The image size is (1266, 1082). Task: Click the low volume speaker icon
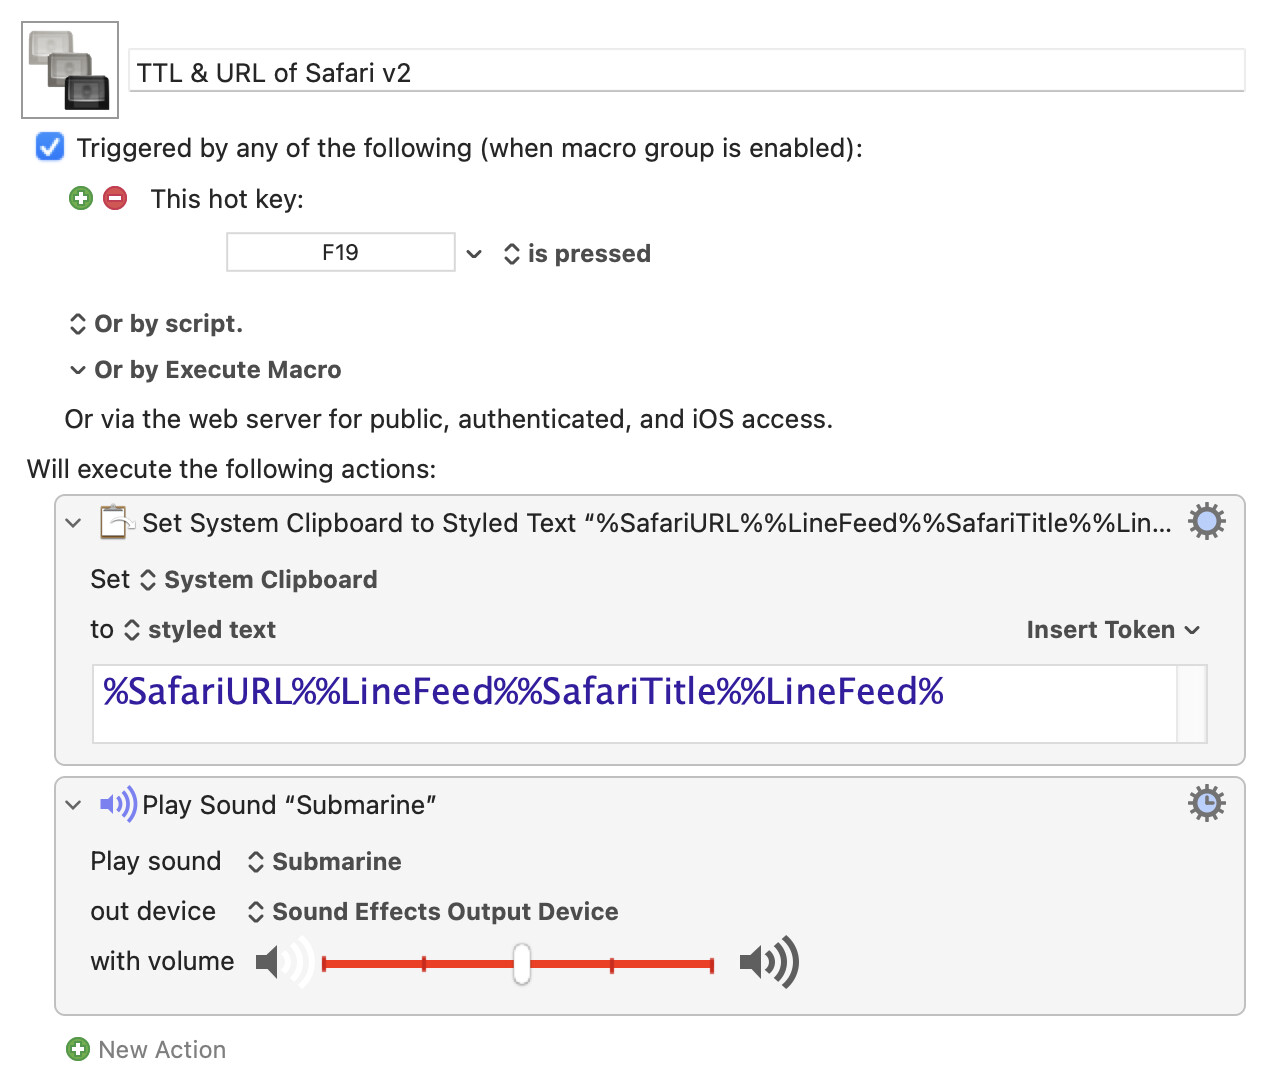tap(283, 962)
